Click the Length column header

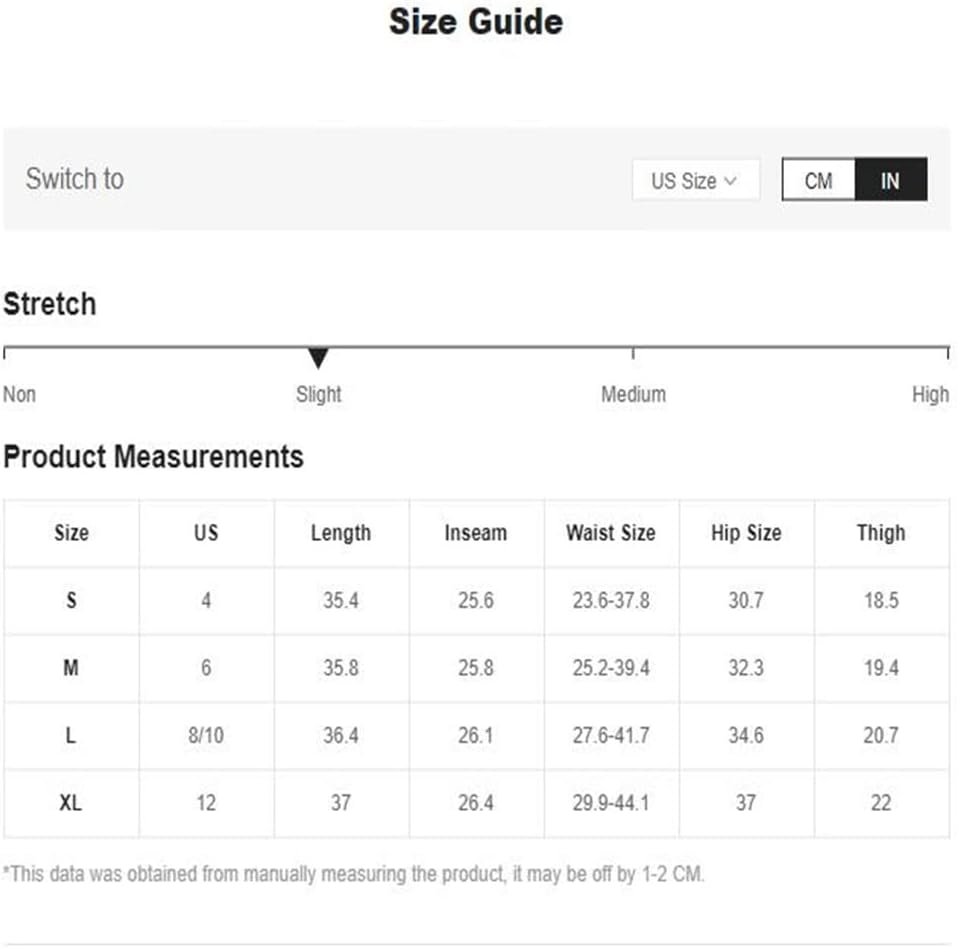340,533
